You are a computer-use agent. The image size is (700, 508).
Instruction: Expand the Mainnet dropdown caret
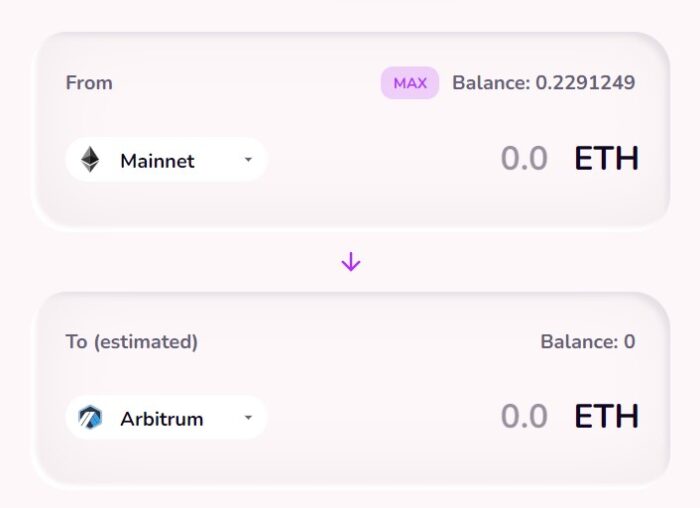coord(248,159)
